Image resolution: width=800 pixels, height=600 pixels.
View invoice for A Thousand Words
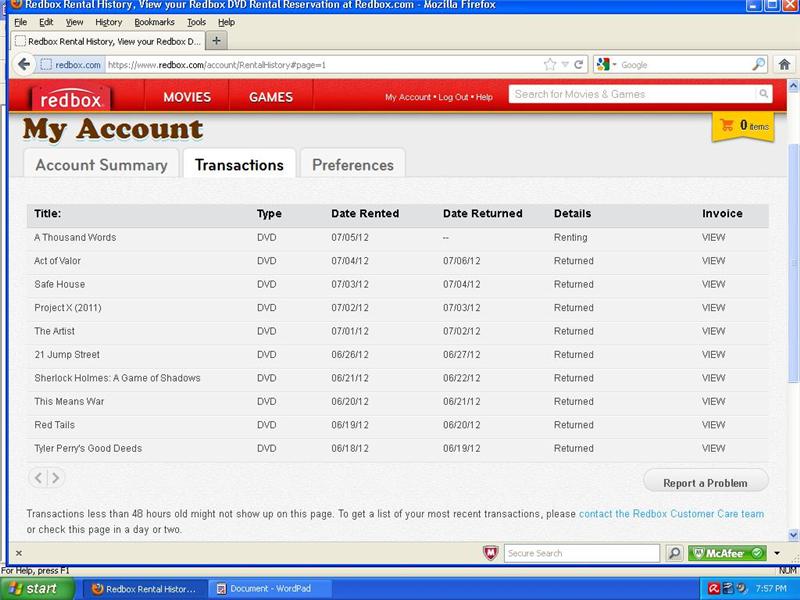[713, 237]
